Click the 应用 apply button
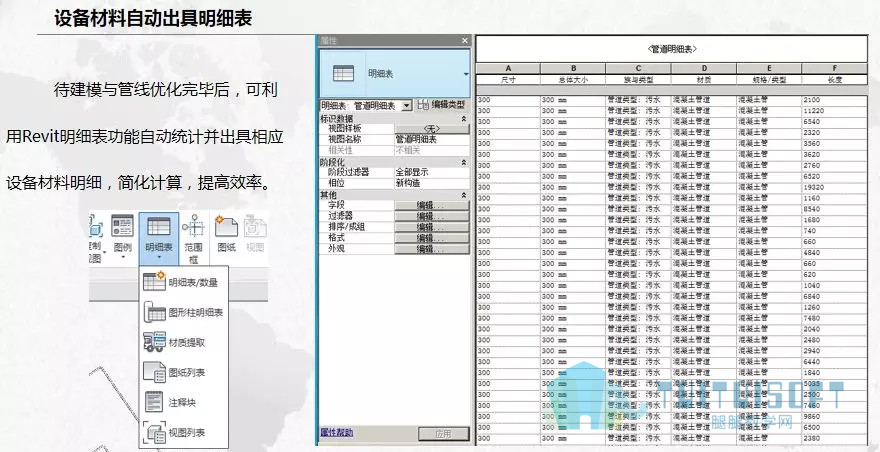Image resolution: width=880 pixels, height=452 pixels. pyautogui.click(x=443, y=433)
